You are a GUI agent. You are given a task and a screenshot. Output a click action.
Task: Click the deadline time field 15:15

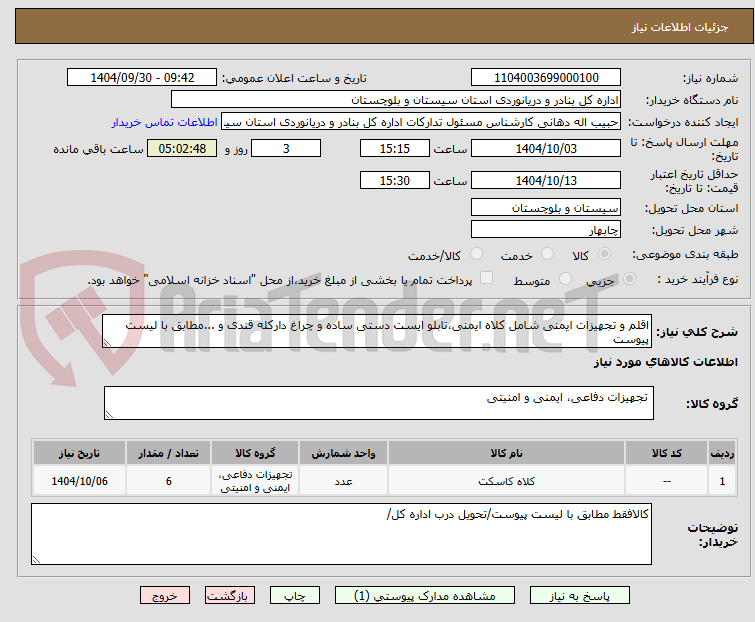point(395,148)
